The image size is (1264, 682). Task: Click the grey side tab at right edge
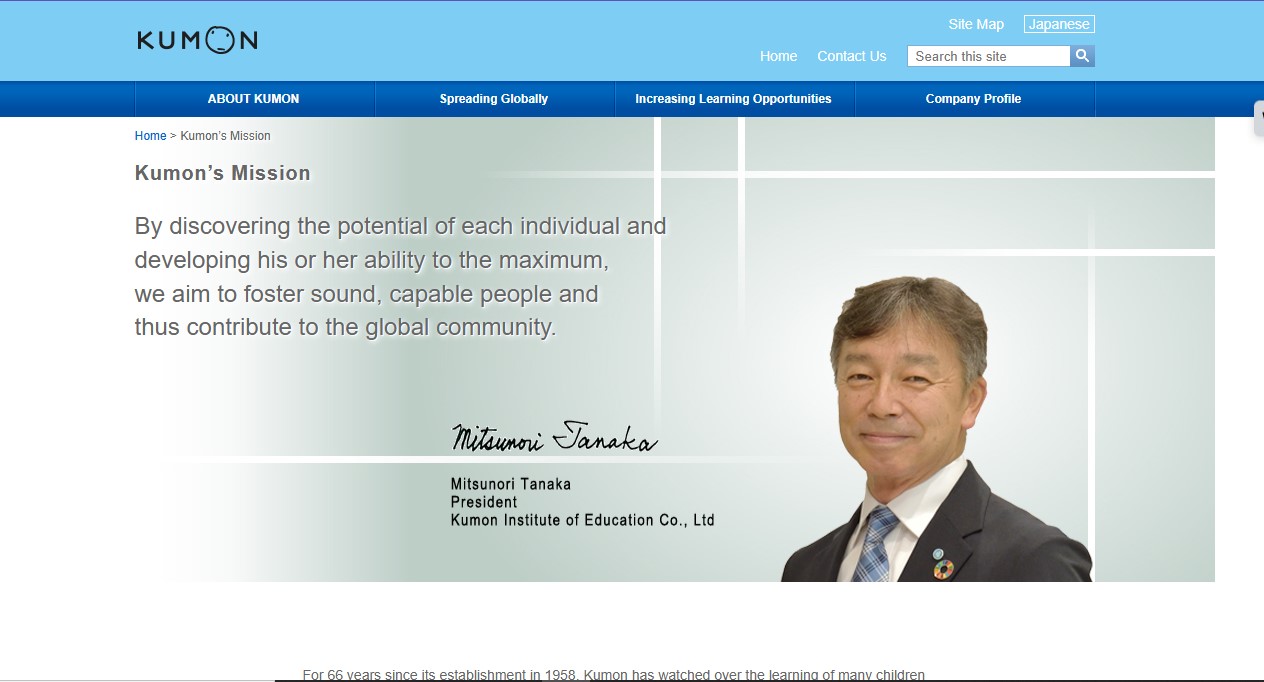[1258, 118]
